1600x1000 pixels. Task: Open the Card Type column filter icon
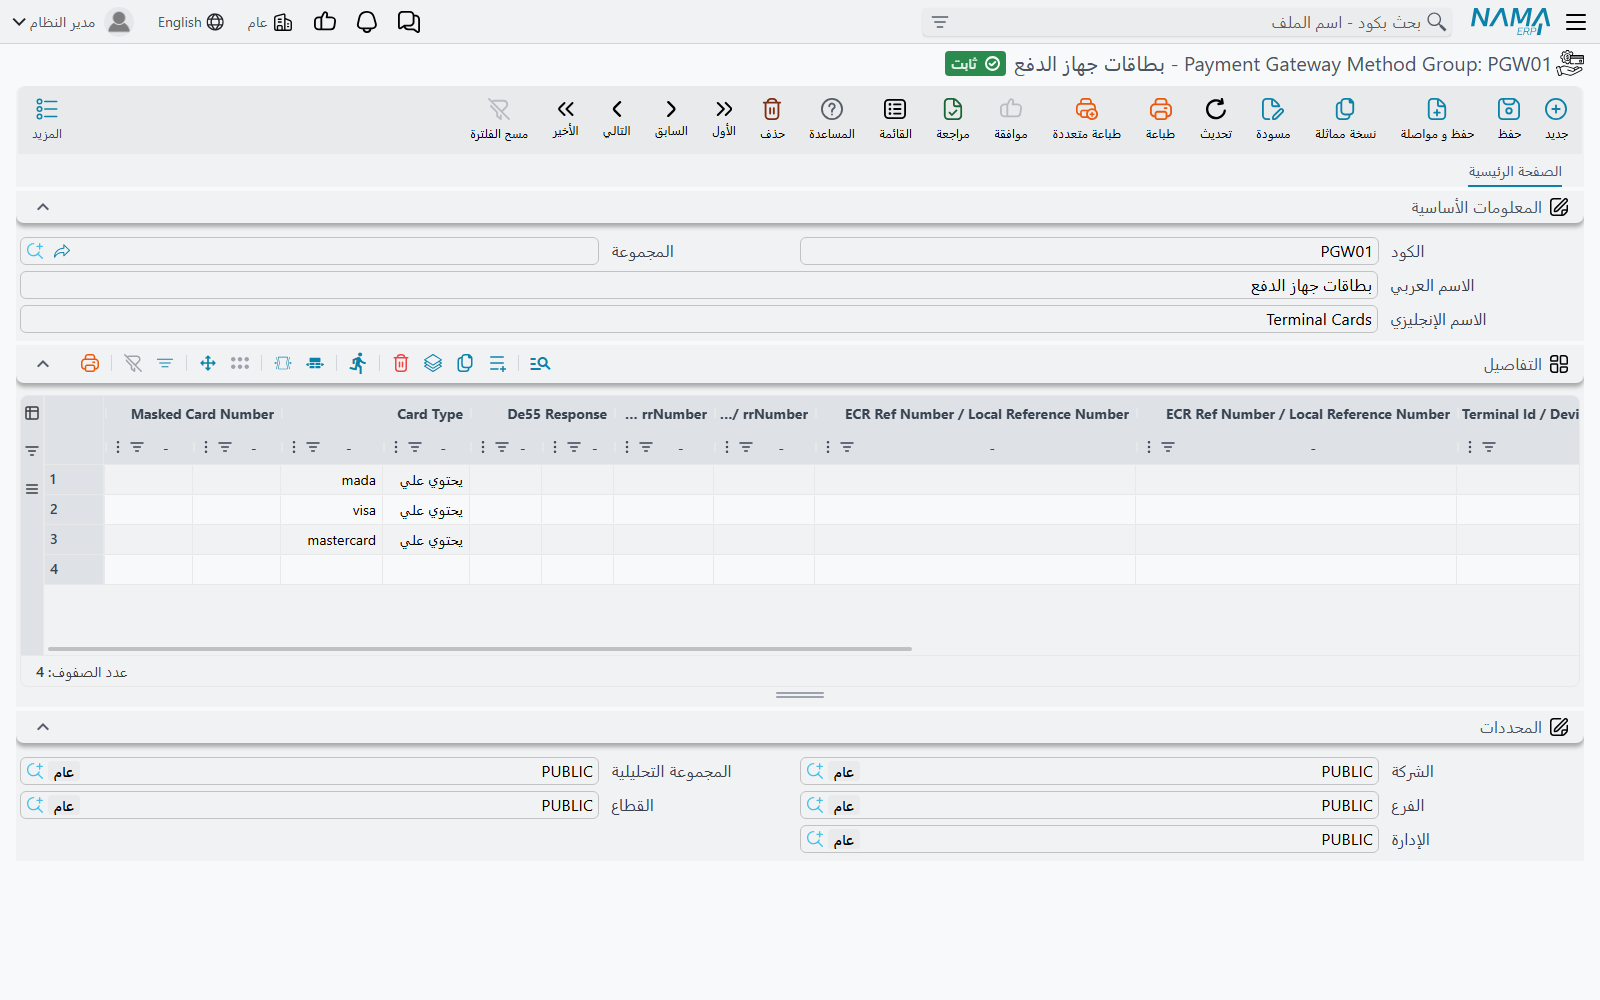[x=415, y=447]
